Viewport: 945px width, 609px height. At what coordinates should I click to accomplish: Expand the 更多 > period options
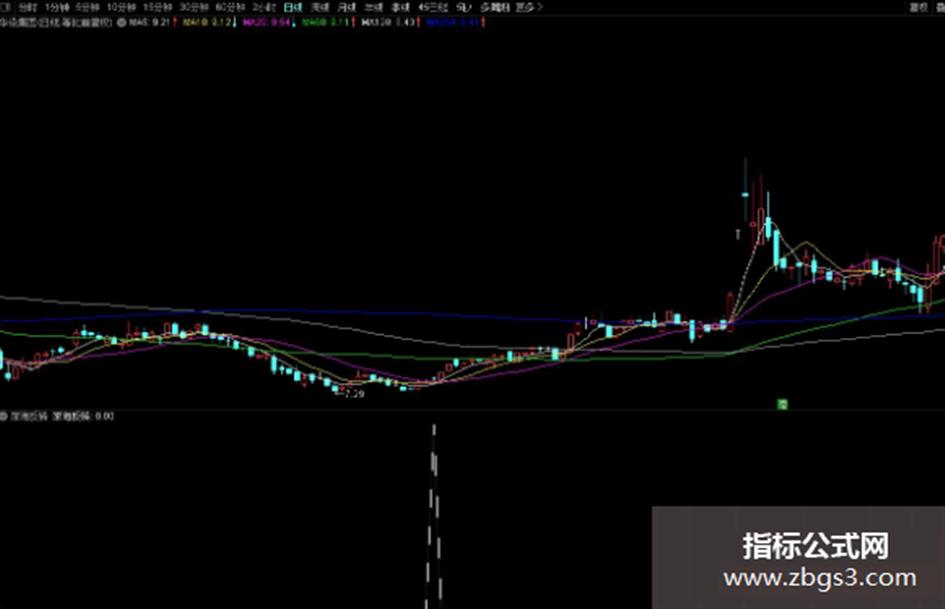[x=529, y=7]
